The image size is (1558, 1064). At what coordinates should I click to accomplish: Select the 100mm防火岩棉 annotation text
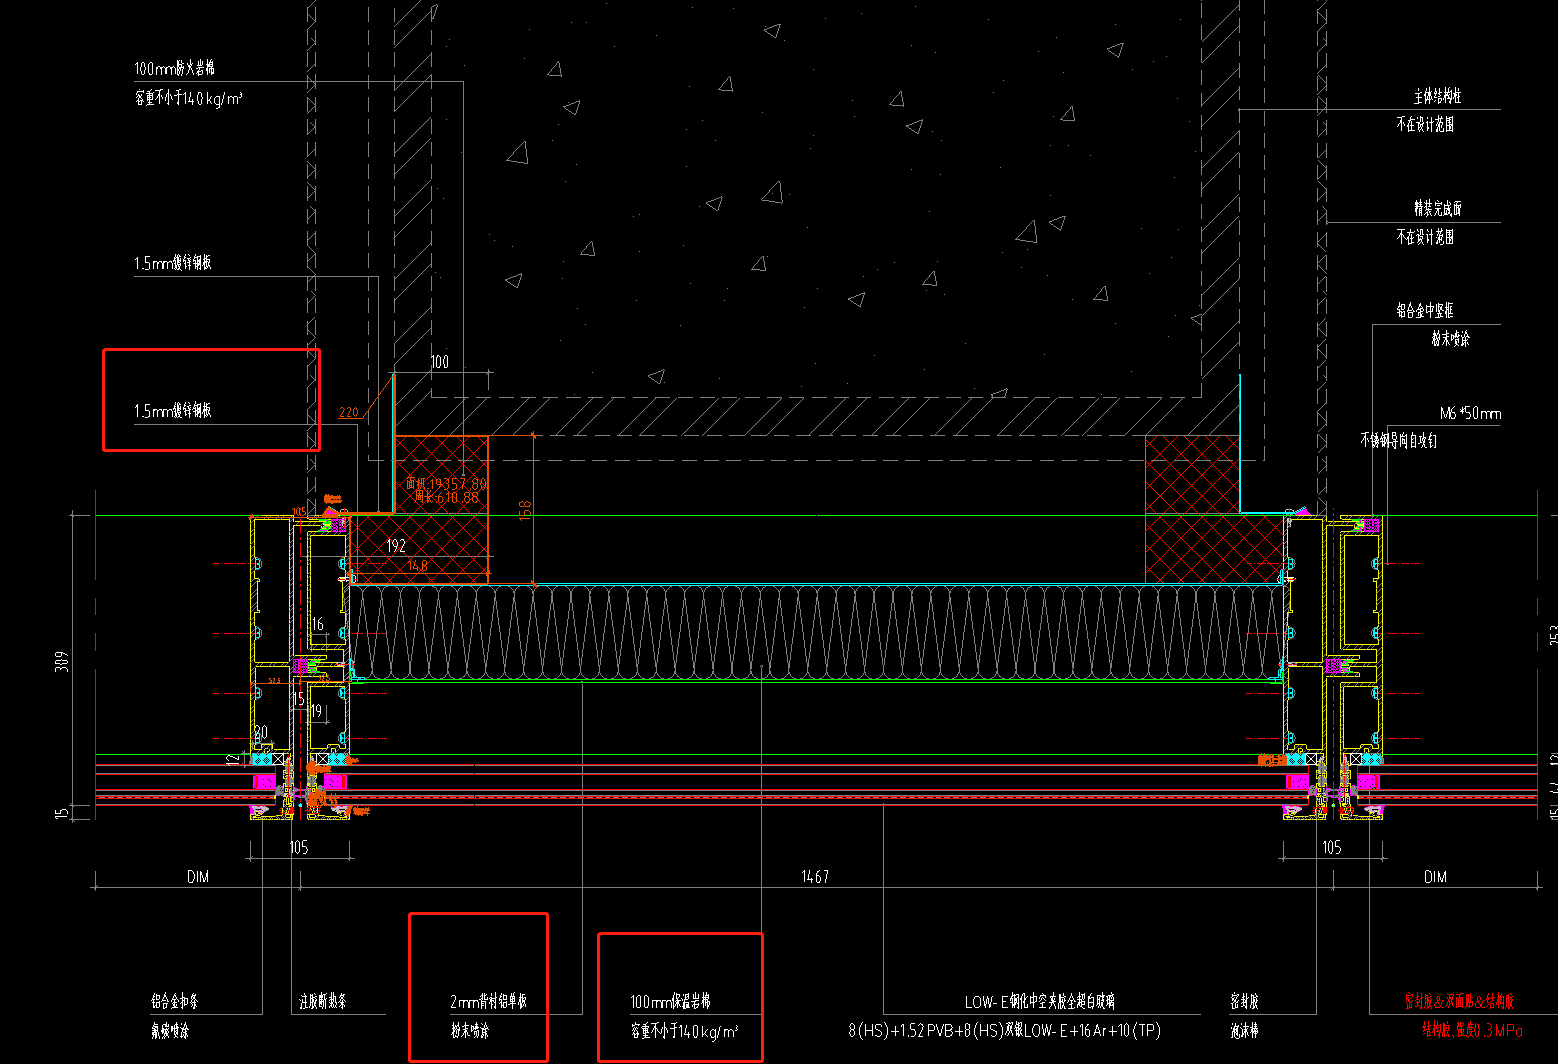[174, 69]
